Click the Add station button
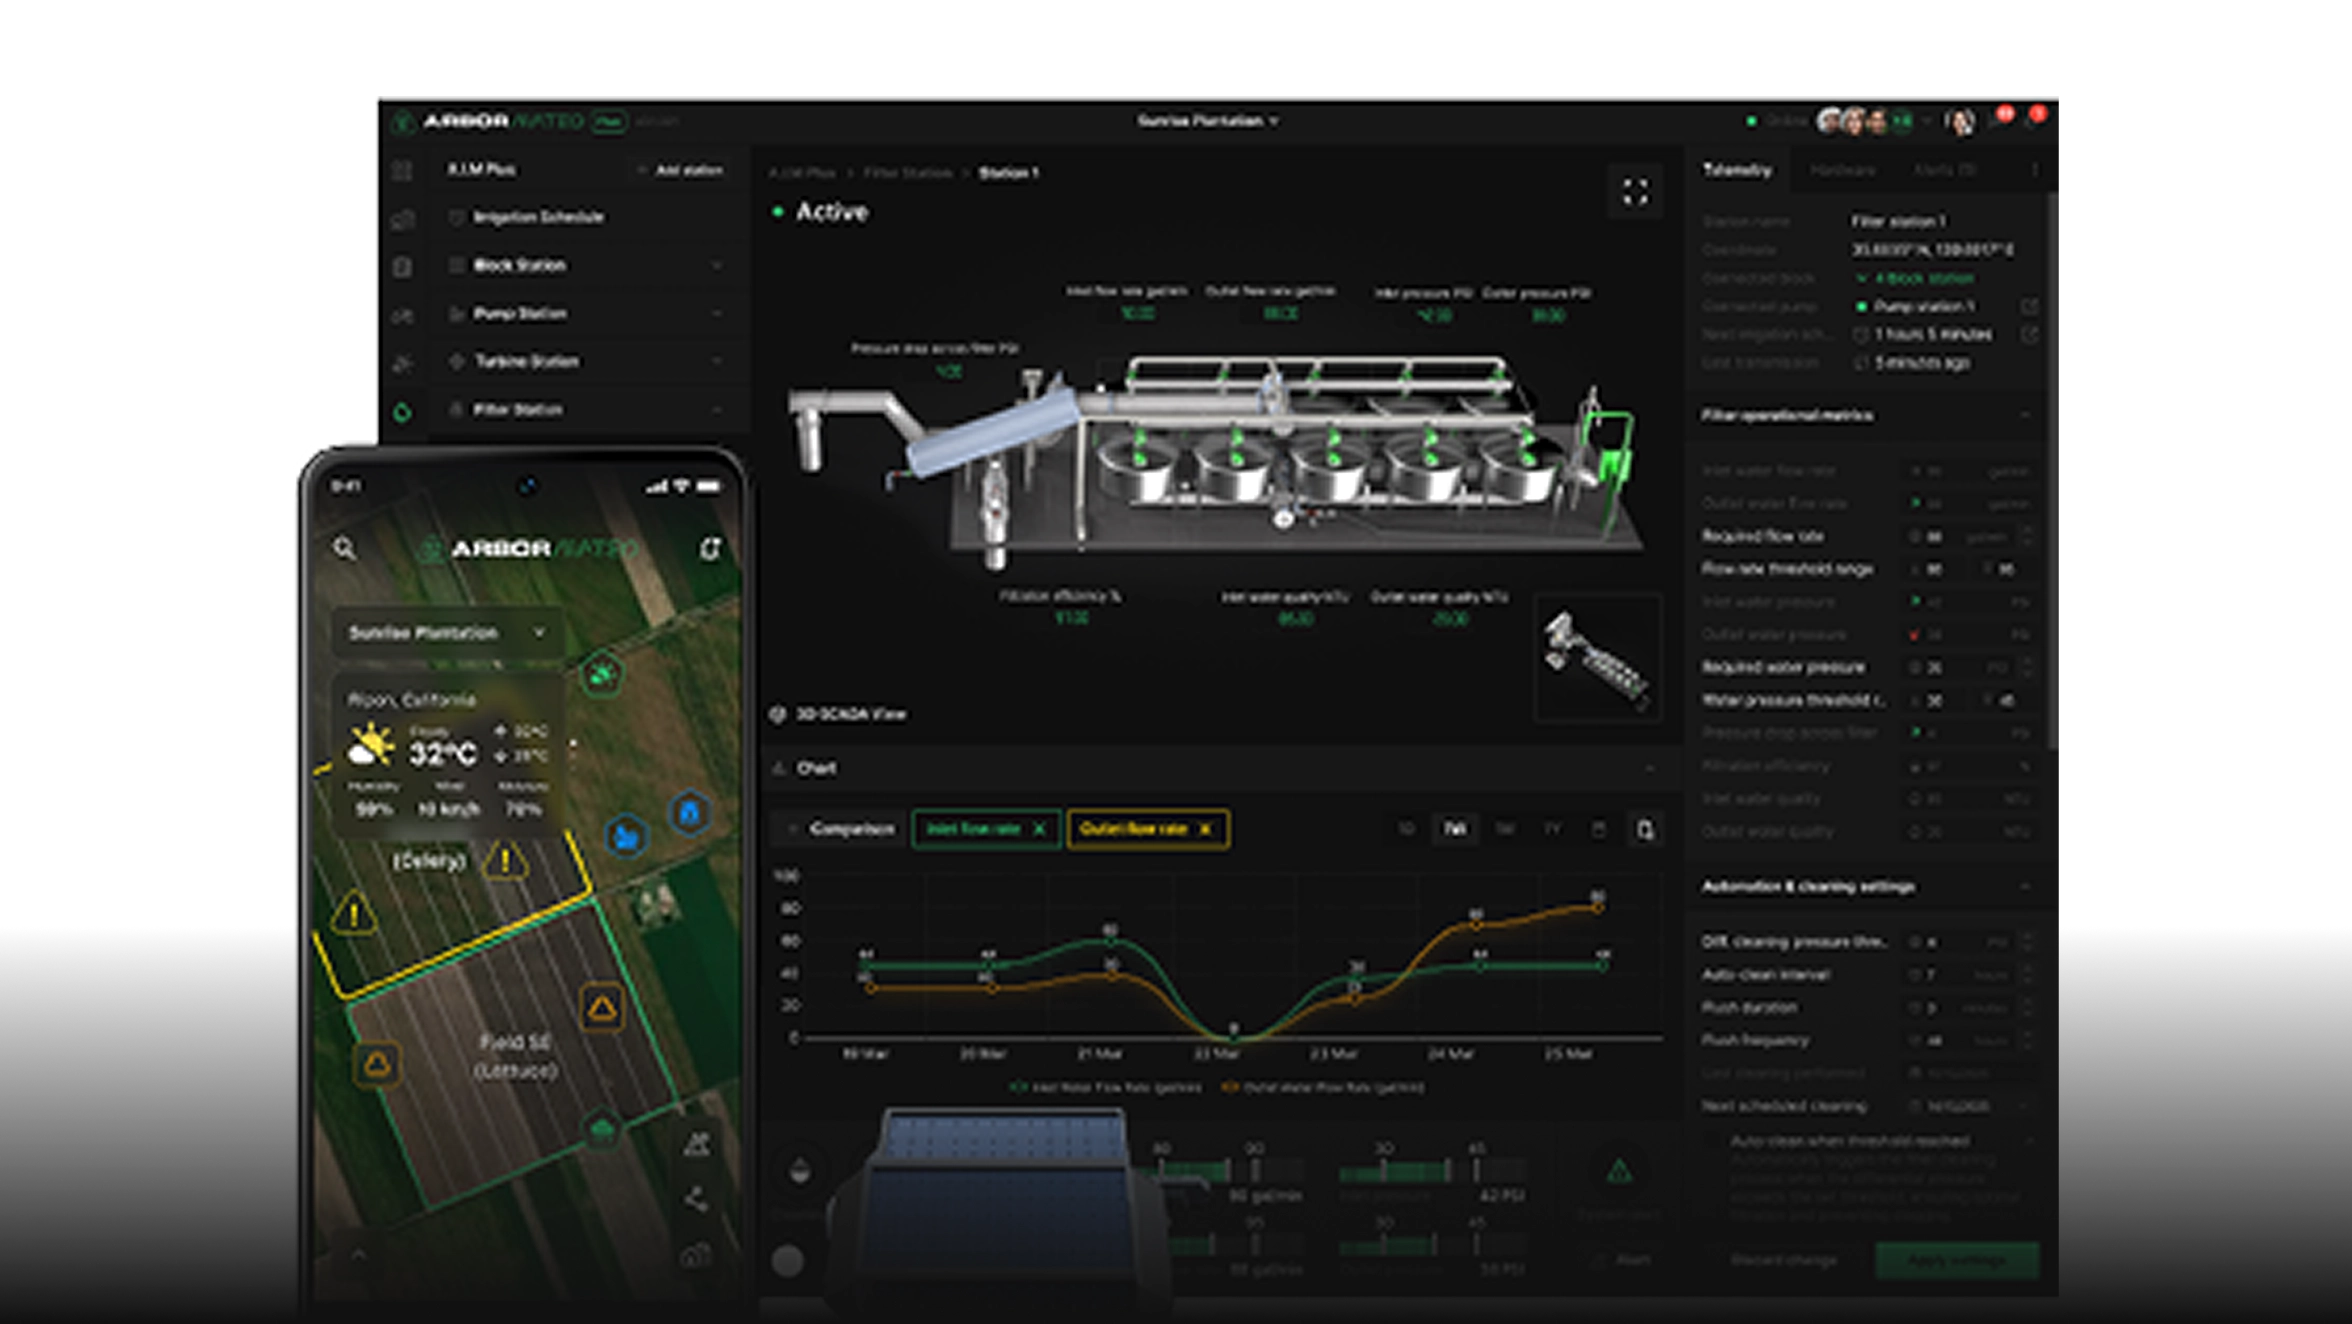2352x1324 pixels. [681, 170]
